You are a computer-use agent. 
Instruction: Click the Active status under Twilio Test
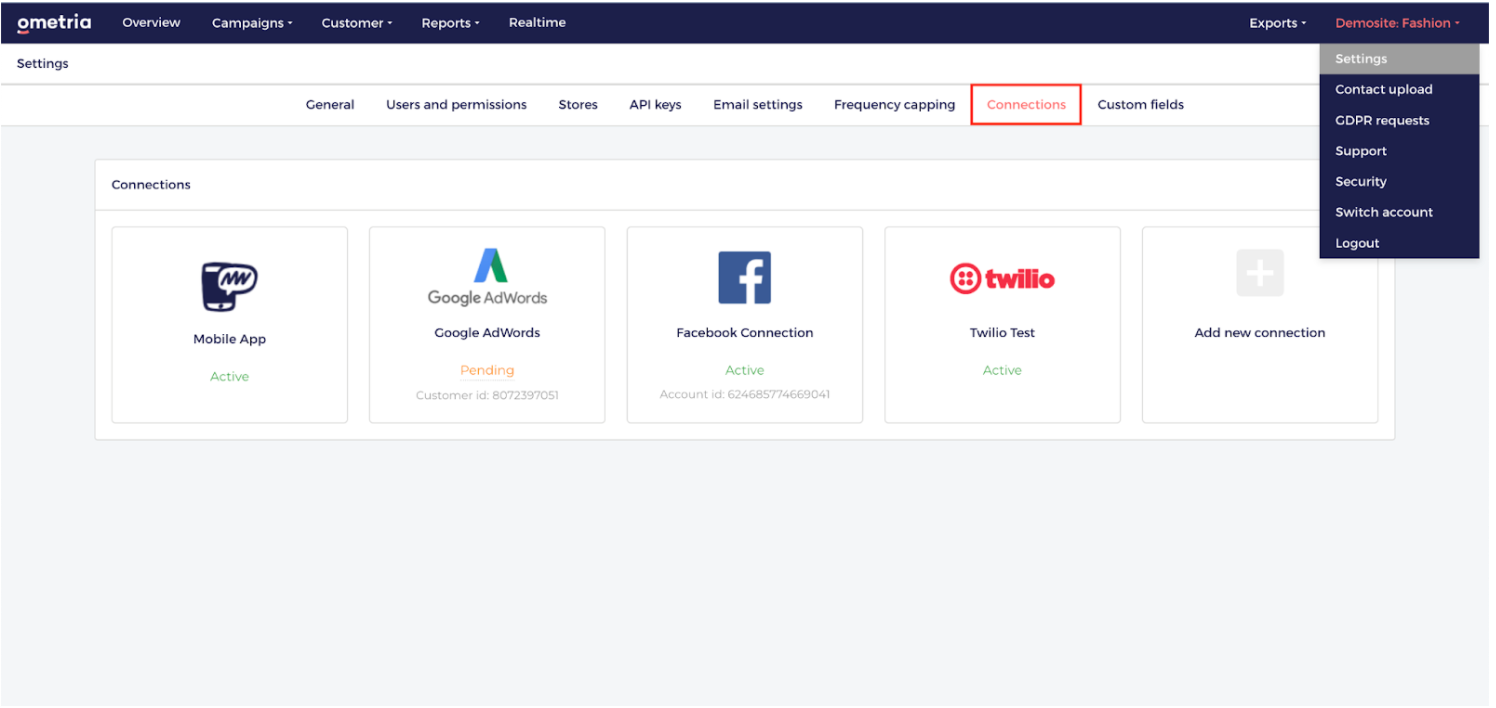(x=1002, y=369)
